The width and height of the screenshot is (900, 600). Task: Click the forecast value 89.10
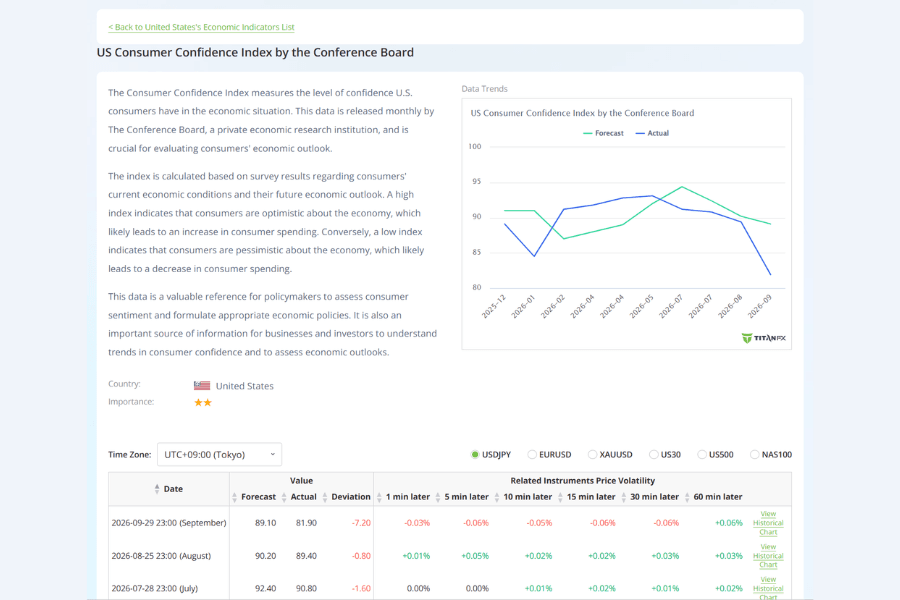tap(265, 523)
